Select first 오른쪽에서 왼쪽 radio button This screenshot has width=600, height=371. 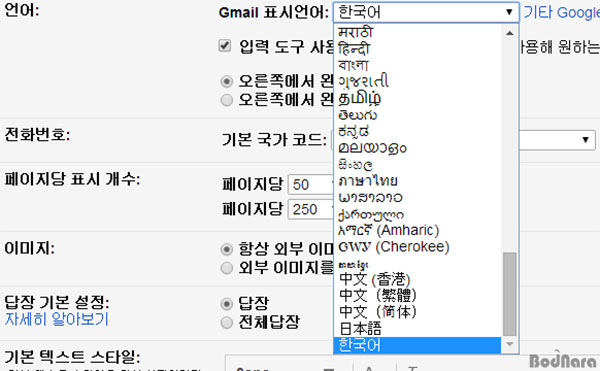(x=227, y=81)
